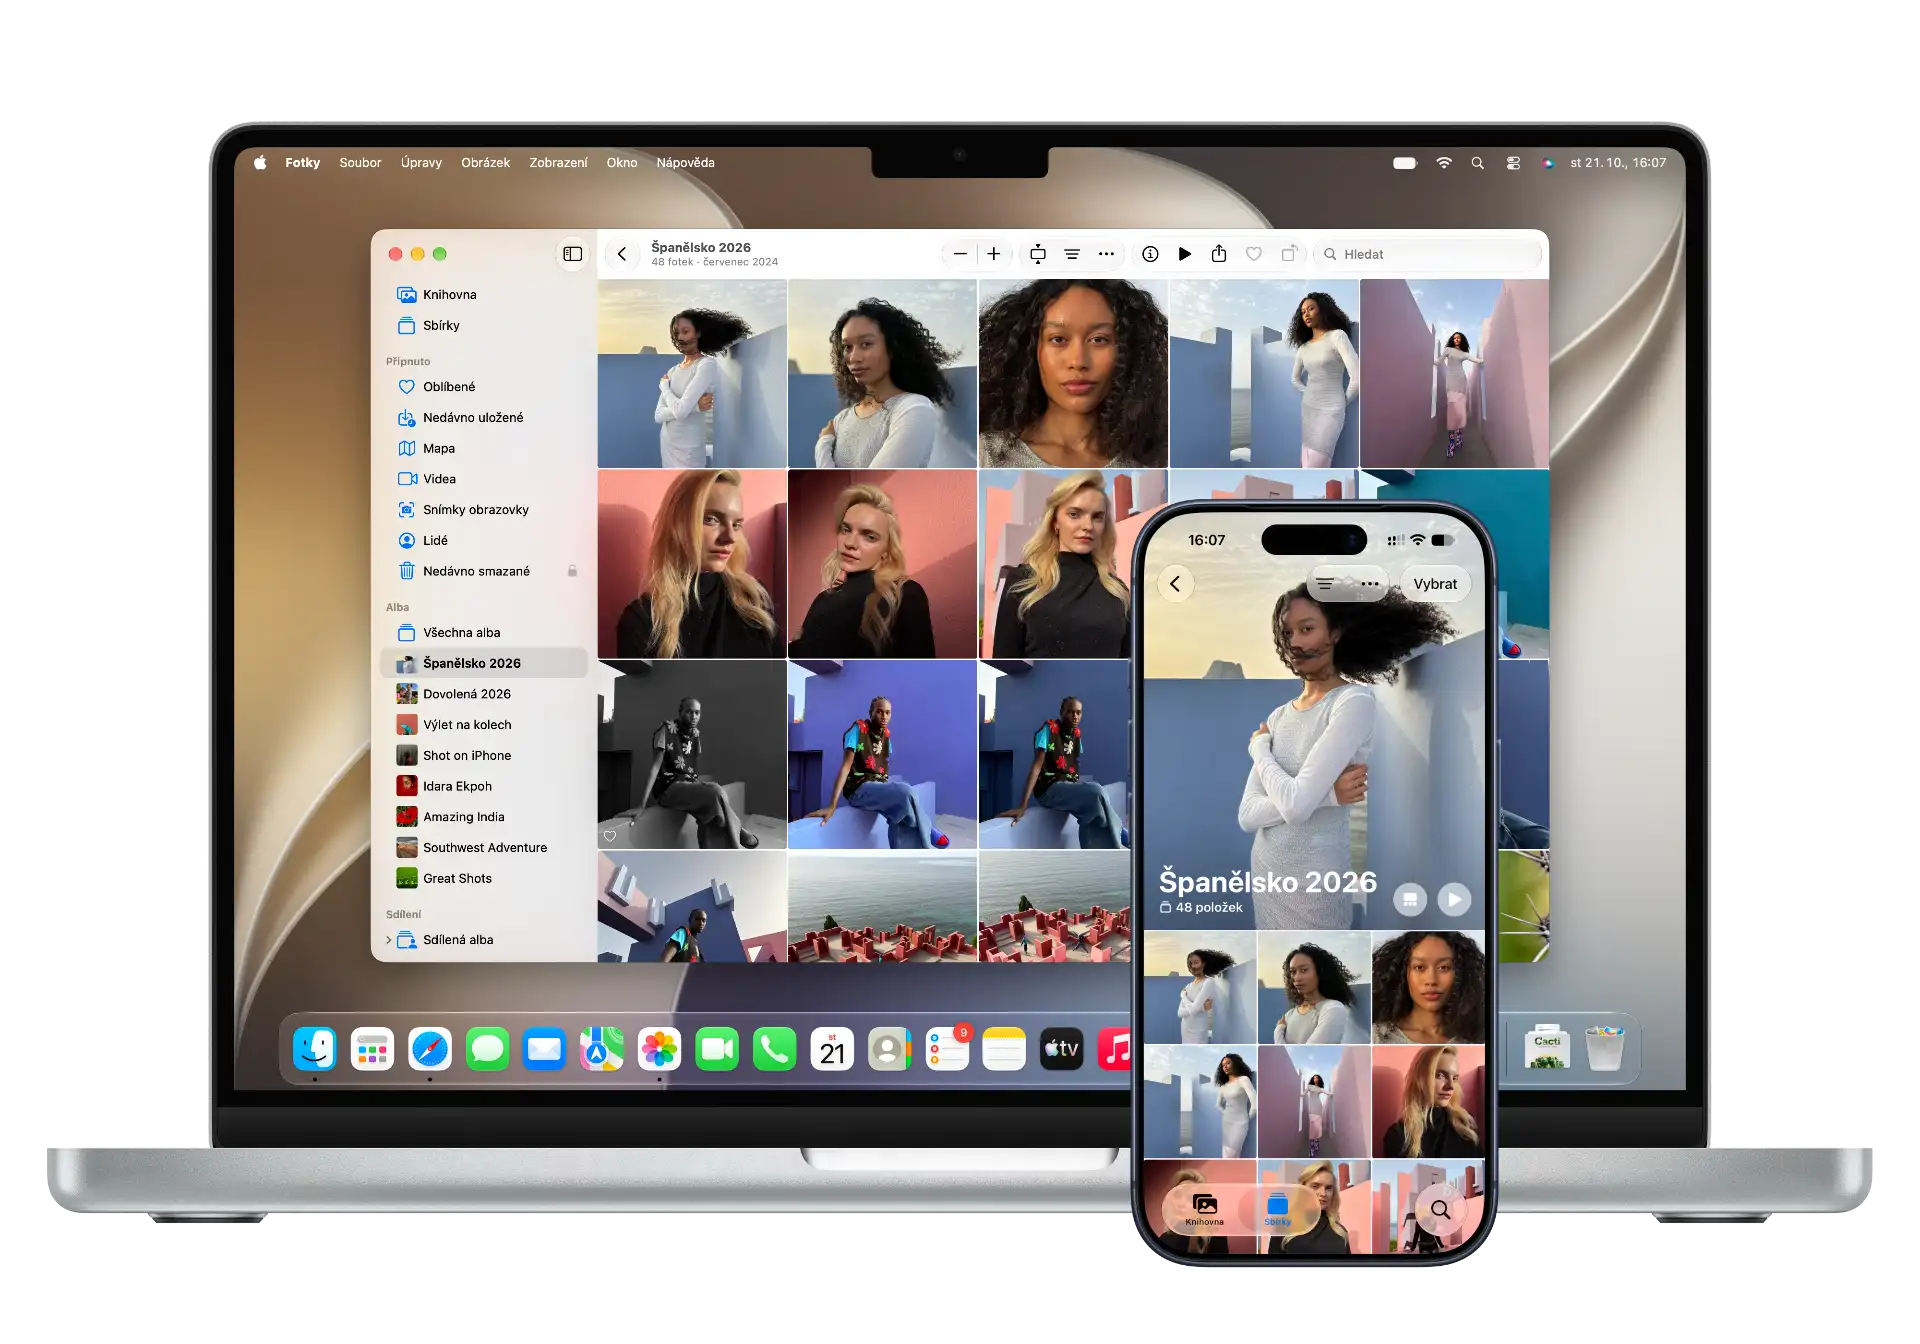This screenshot has height=1344, width=1920.
Task: Go back with the Mac toolbar chevron
Action: point(622,254)
